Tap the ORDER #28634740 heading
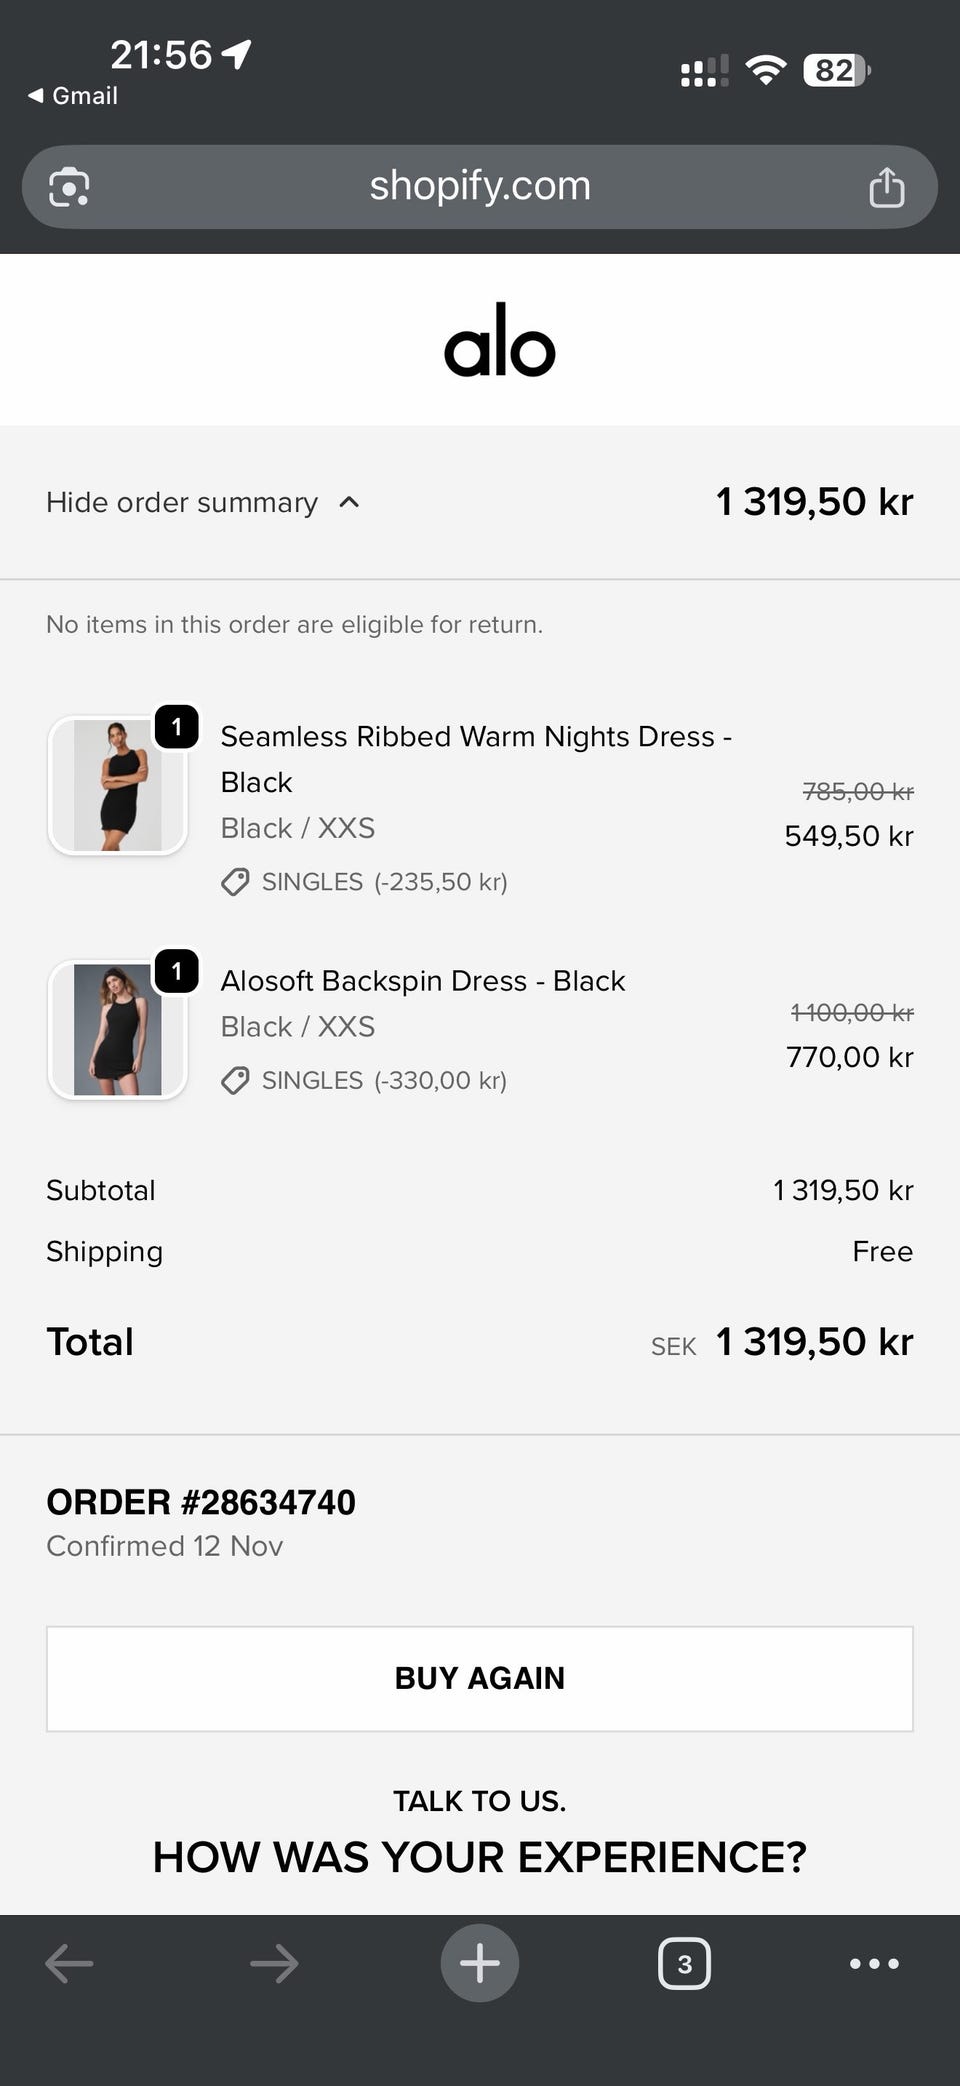The image size is (960, 2086). (201, 1502)
